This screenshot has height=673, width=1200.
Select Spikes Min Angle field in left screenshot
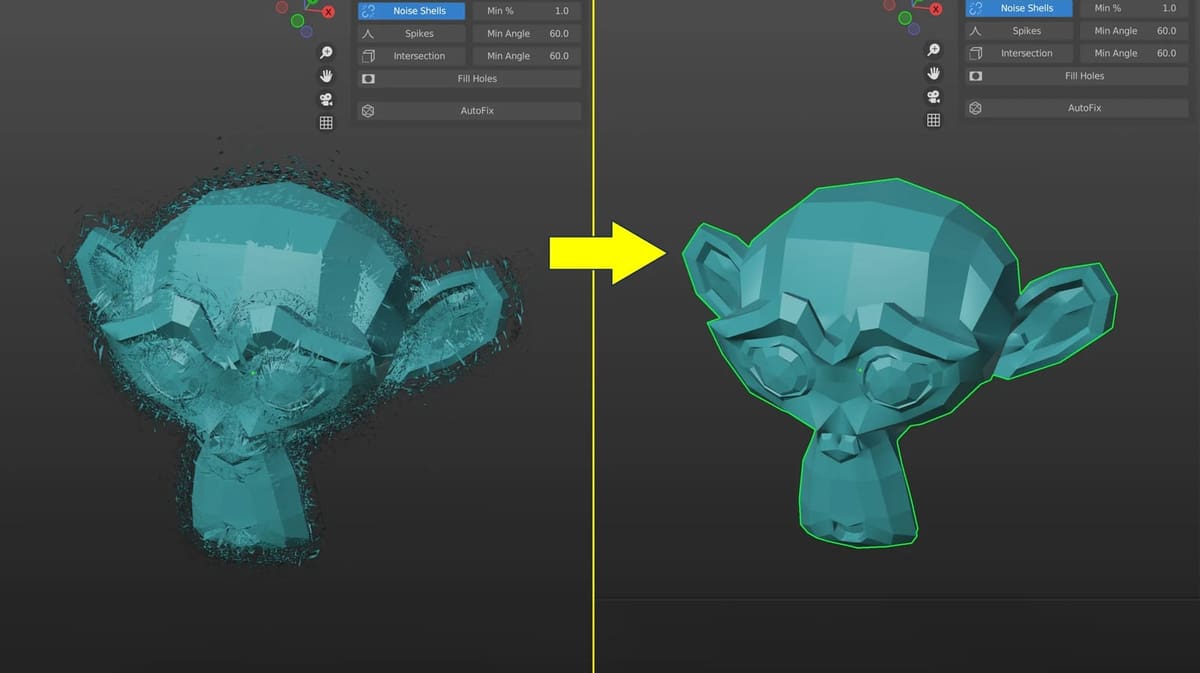coord(526,33)
